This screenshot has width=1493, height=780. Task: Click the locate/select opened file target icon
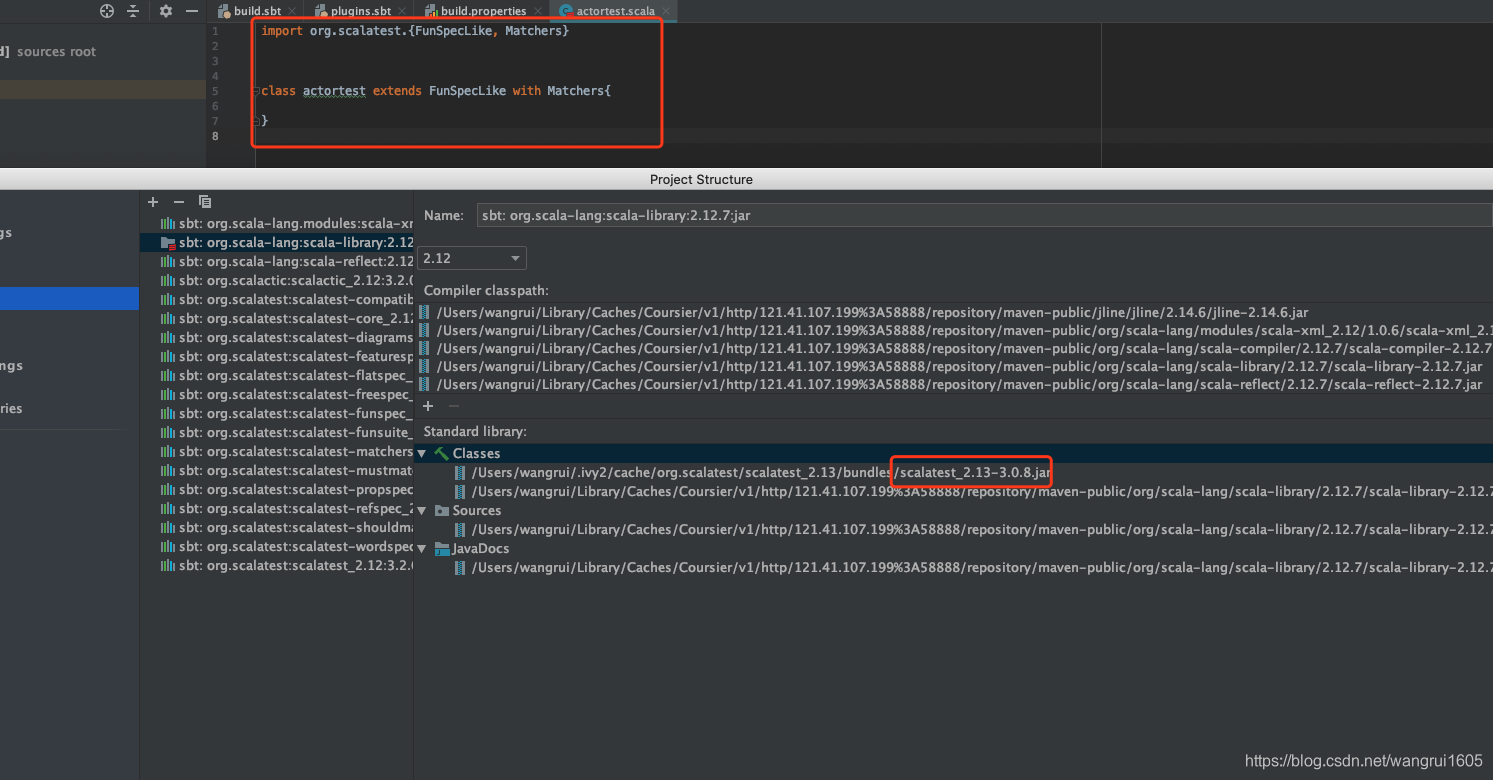[107, 11]
